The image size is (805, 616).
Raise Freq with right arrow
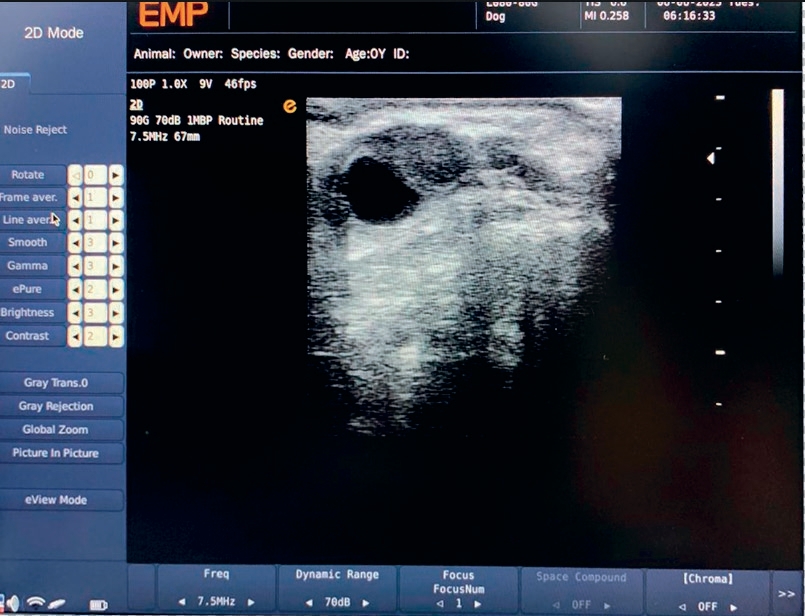251,602
